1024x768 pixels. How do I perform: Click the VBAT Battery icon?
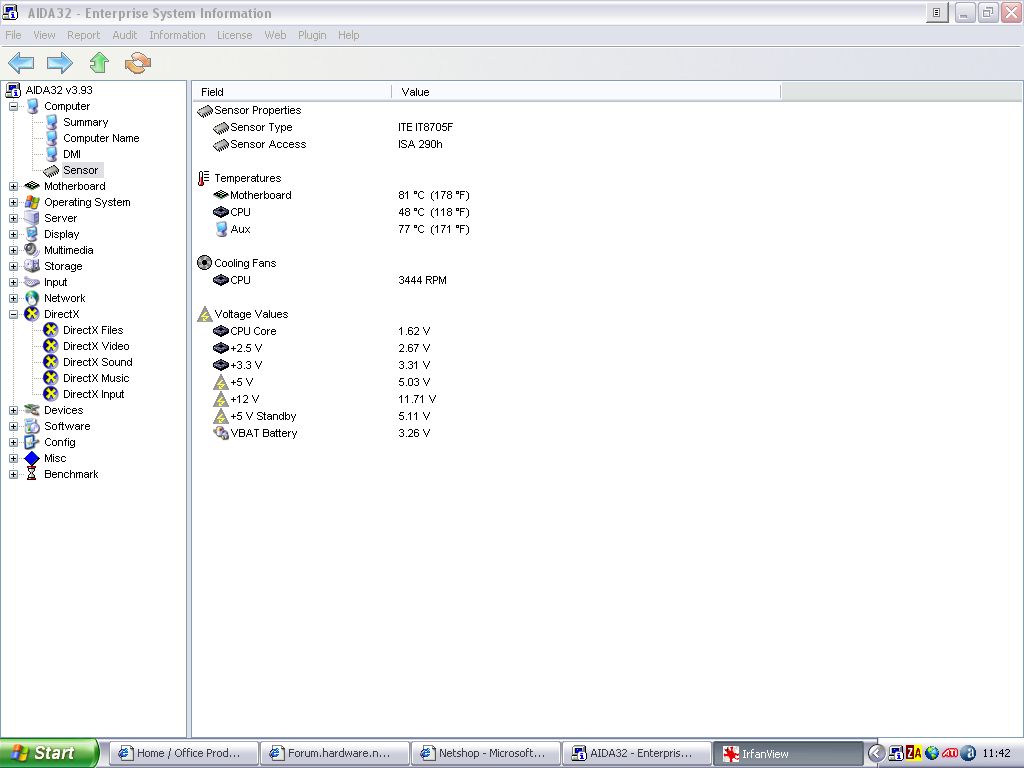coord(221,433)
